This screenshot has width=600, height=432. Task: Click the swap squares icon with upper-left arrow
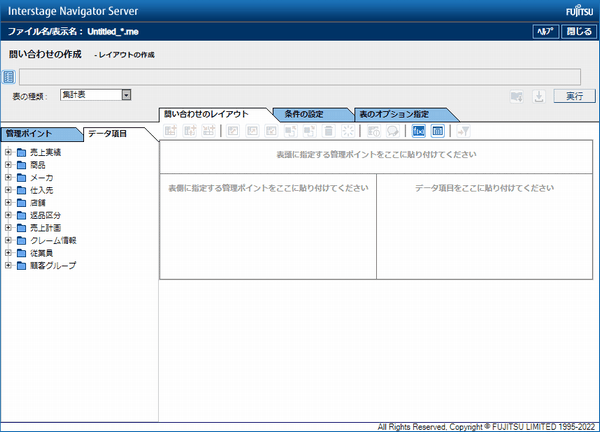290,131
